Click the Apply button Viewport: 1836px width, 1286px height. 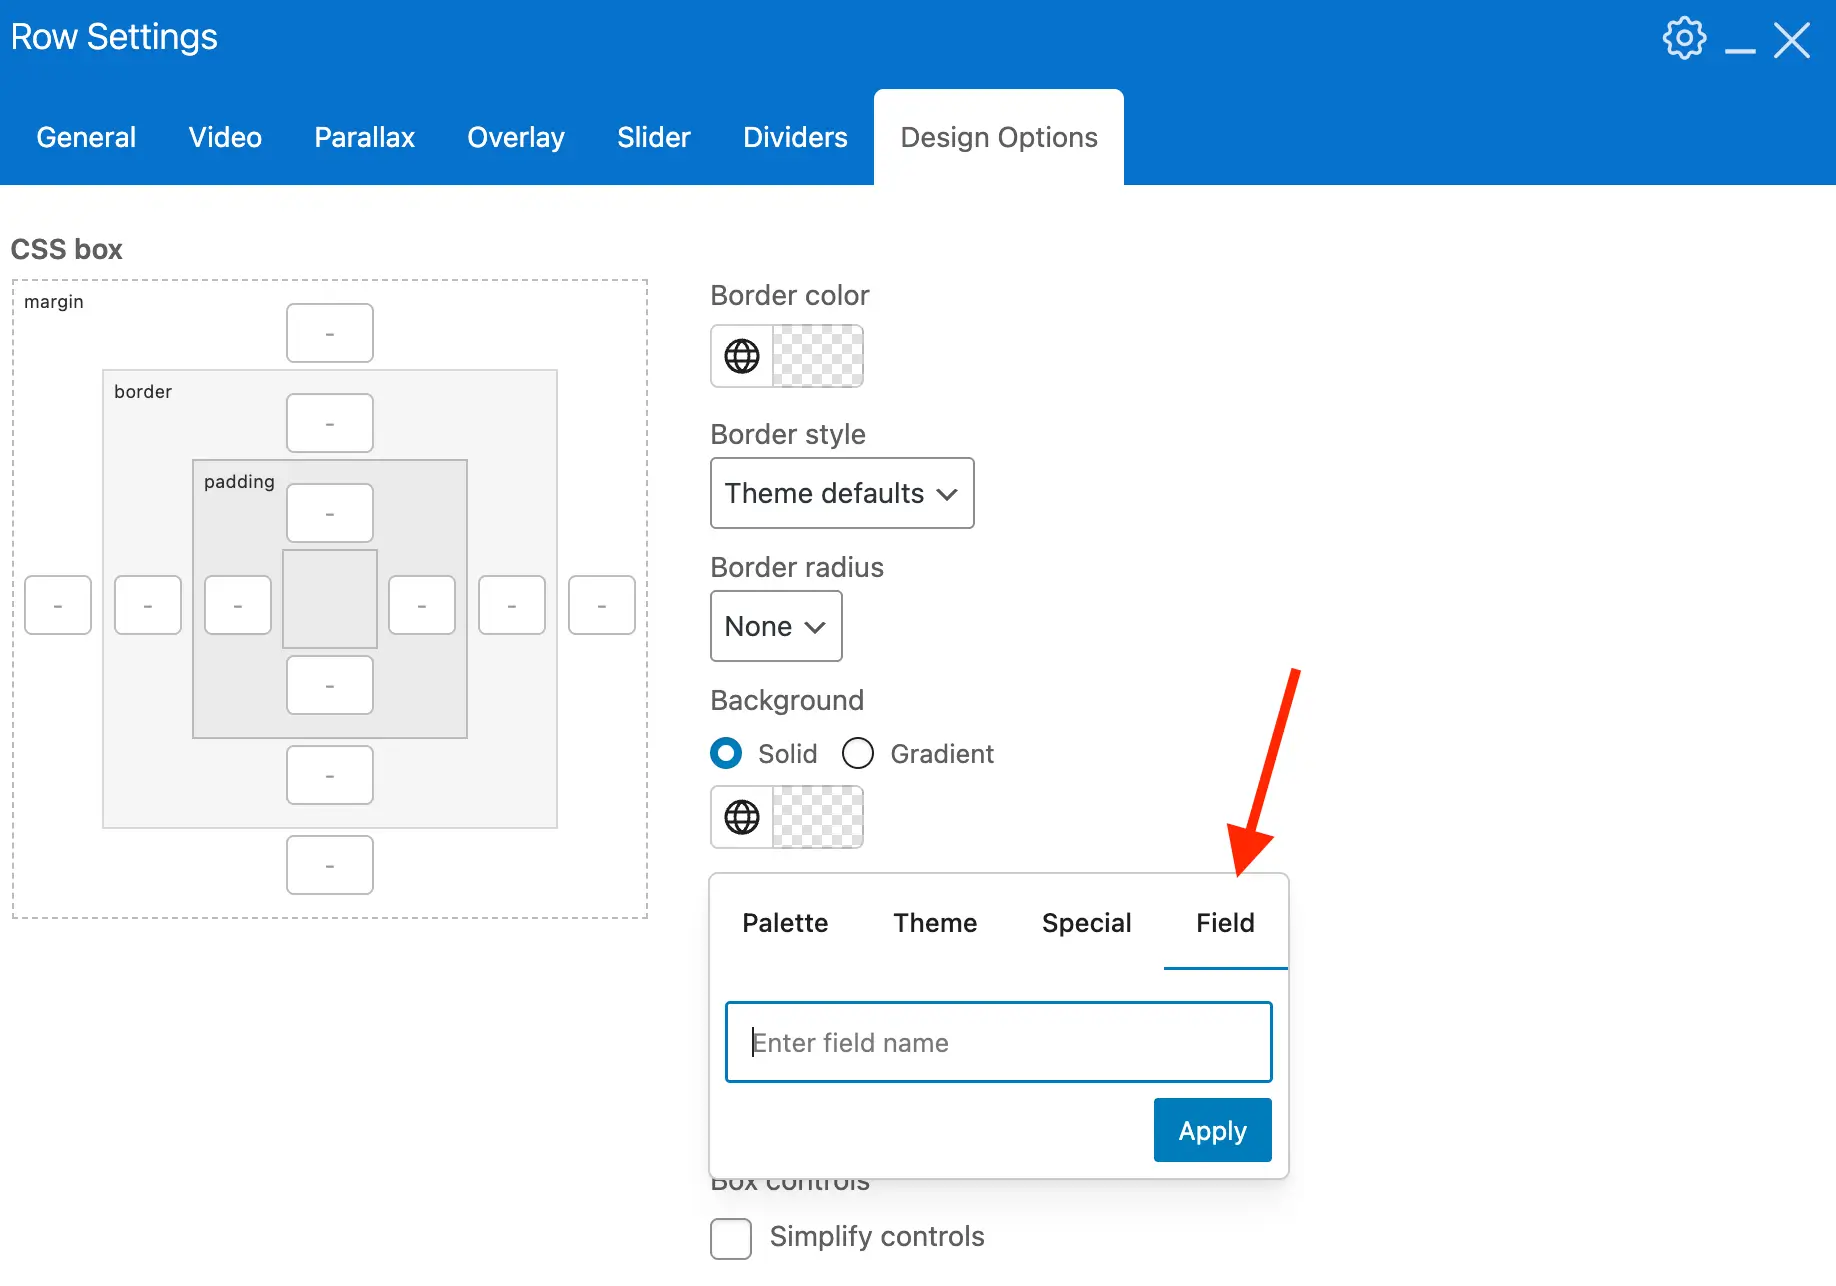tap(1212, 1130)
